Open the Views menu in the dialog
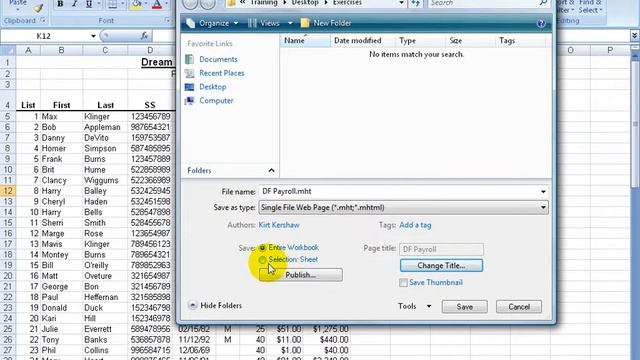640x360 pixels. [270, 23]
